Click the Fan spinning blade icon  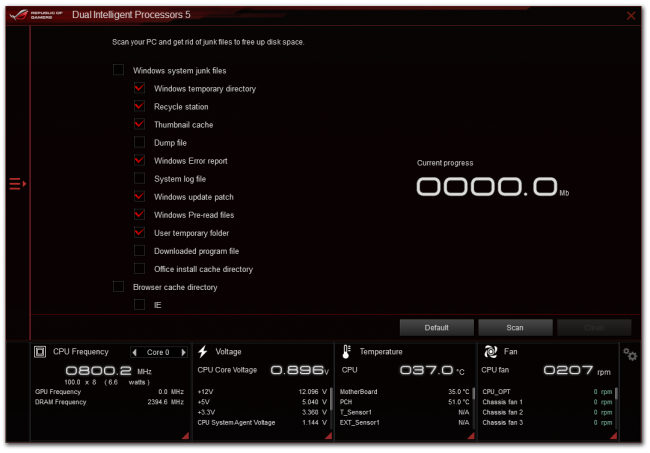(x=491, y=351)
